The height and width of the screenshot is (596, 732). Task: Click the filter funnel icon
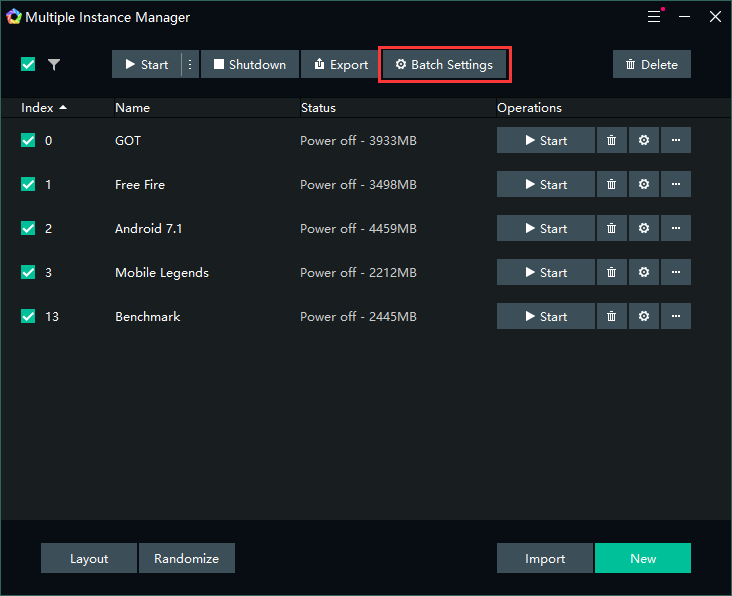tap(54, 65)
